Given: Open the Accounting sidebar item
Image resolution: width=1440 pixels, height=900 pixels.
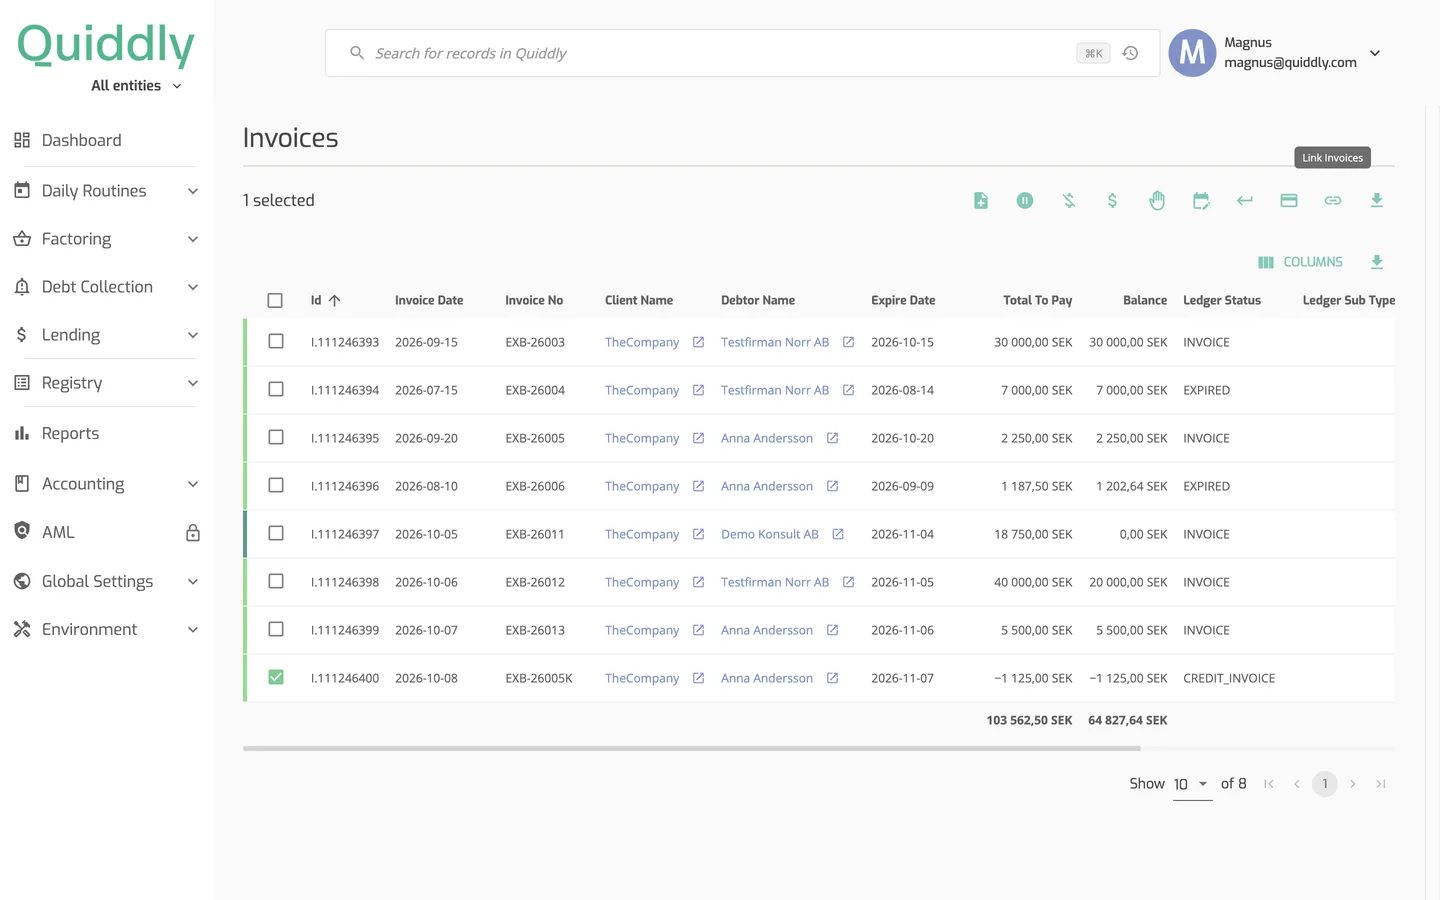Looking at the screenshot, I should (x=106, y=484).
